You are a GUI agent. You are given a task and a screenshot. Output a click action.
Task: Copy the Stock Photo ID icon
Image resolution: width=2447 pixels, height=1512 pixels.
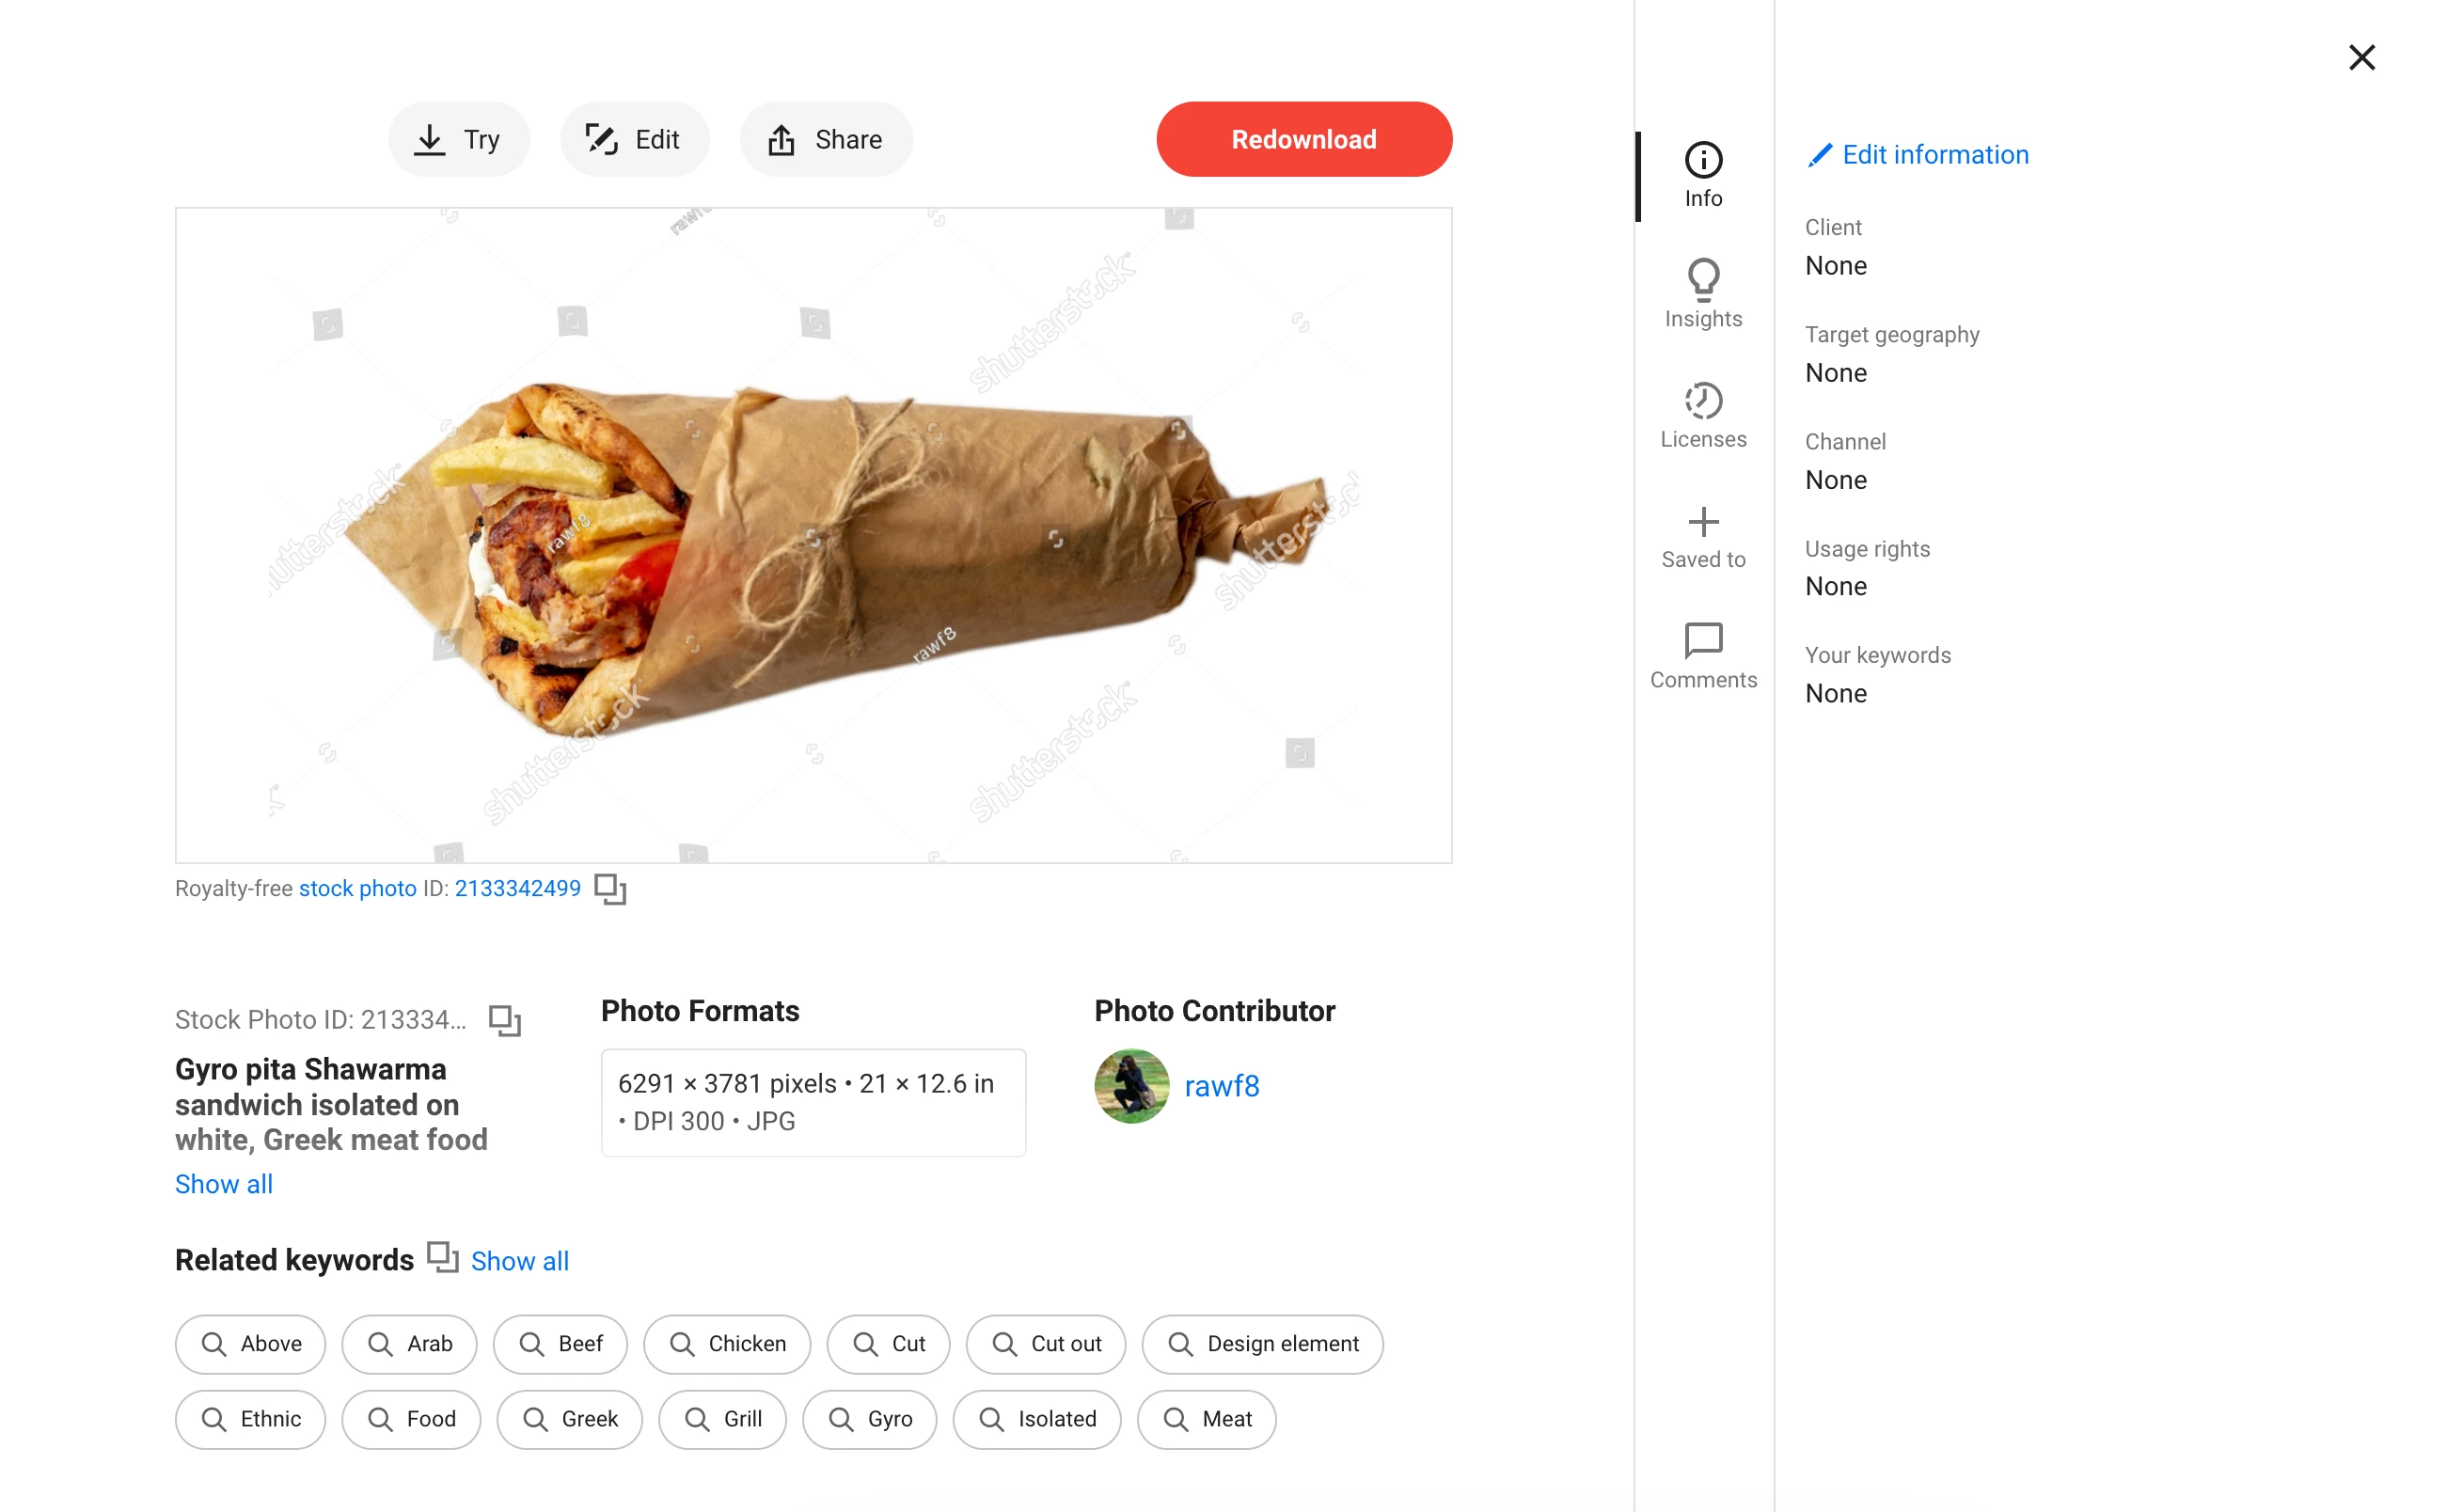click(505, 1020)
